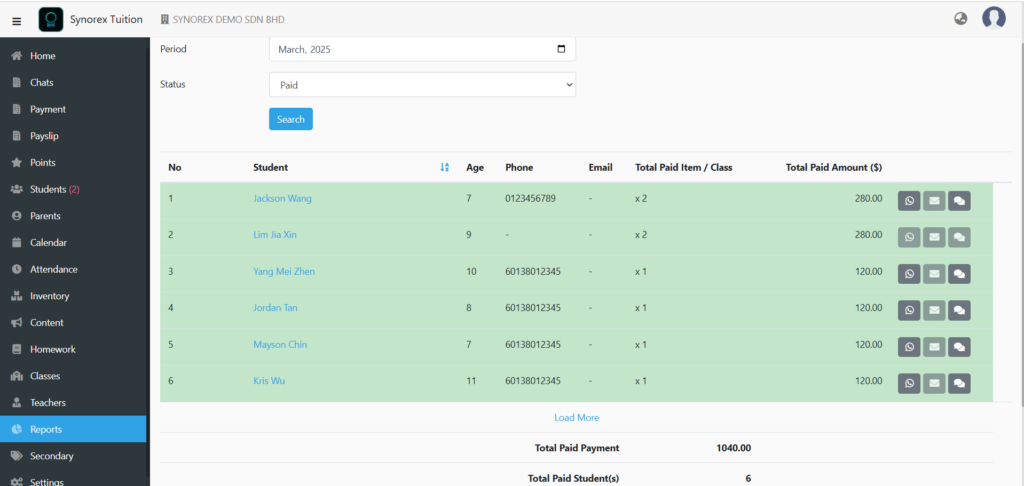The image size is (1024, 486).
Task: Click SYNOREX DEMO SDN BHD company name
Action: (x=229, y=20)
